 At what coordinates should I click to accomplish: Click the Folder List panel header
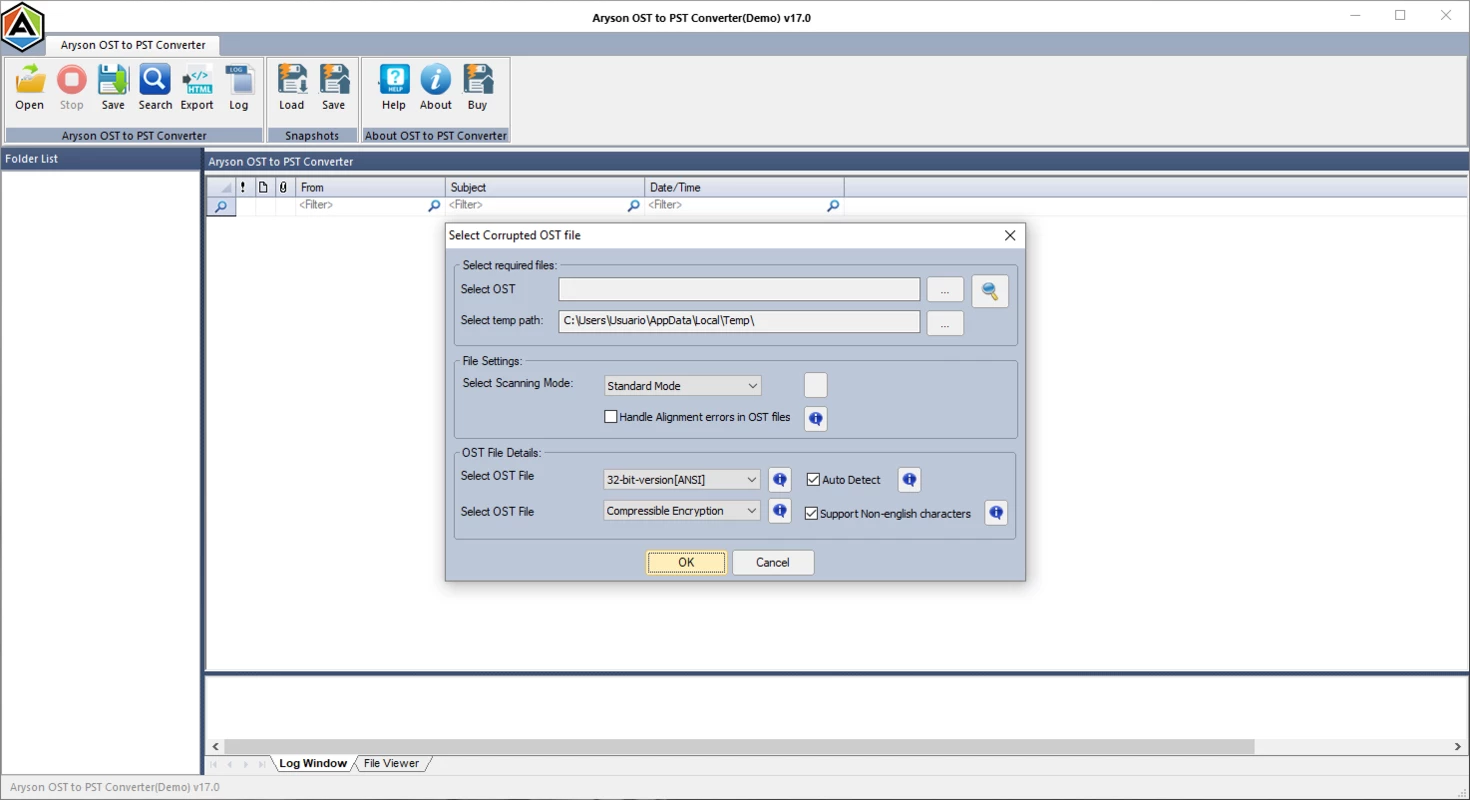101,159
